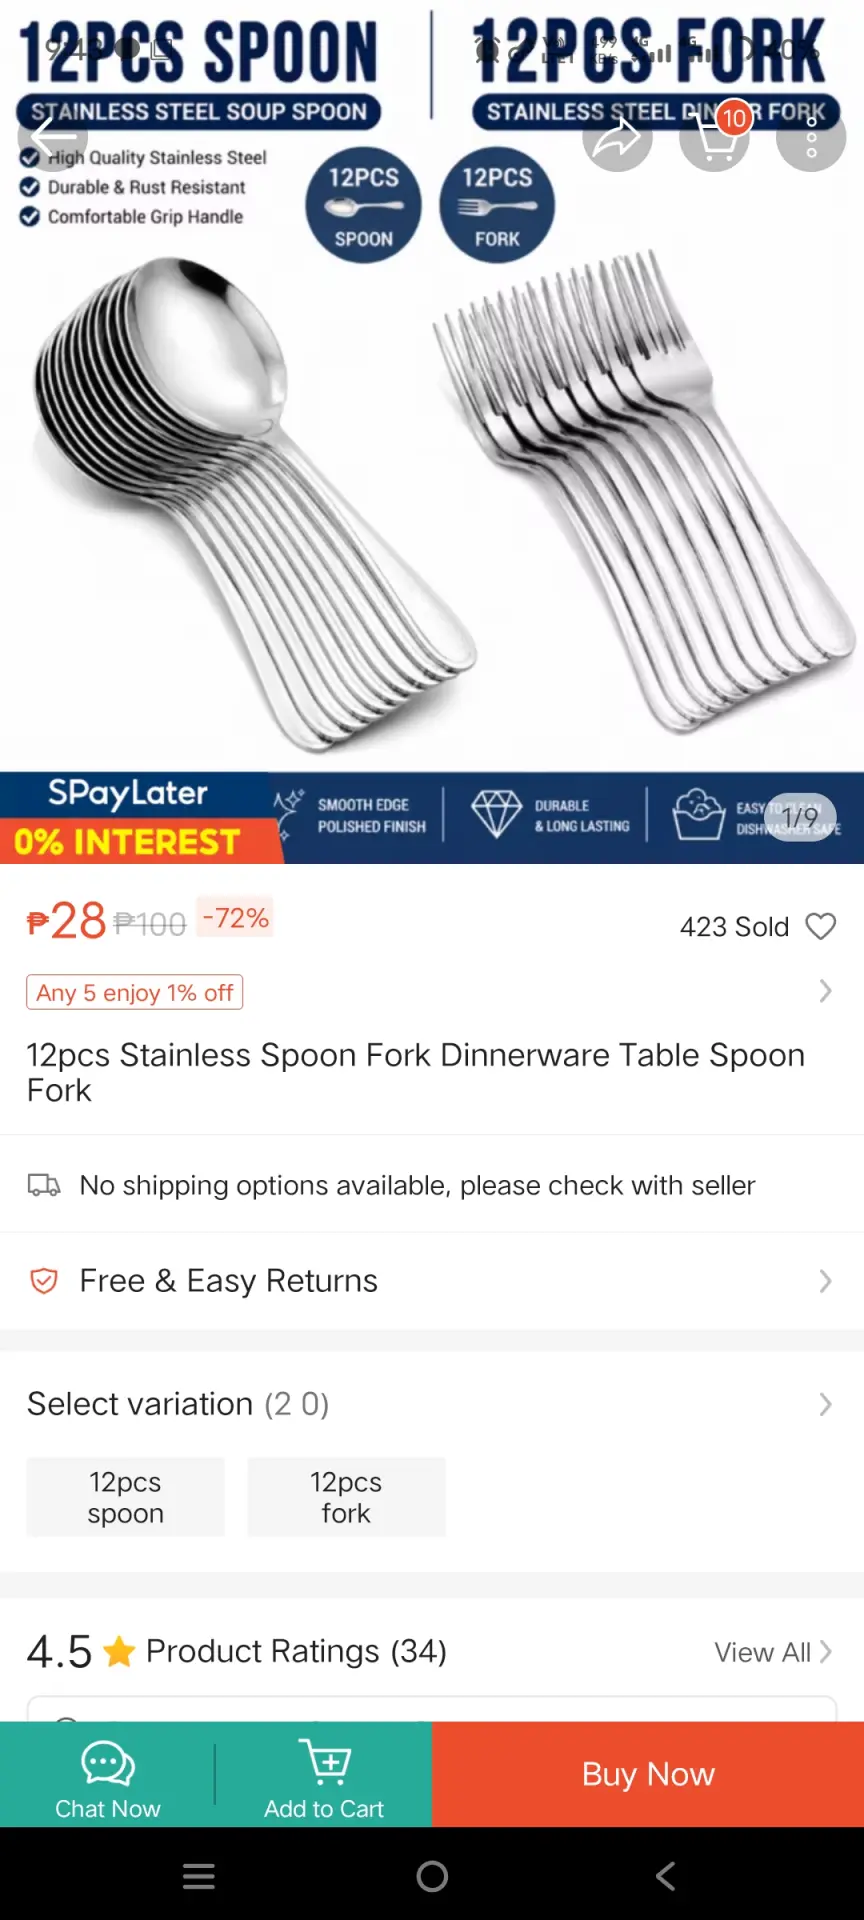This screenshot has height=1920, width=864.
Task: Open the share arrow icon
Action: (x=617, y=138)
